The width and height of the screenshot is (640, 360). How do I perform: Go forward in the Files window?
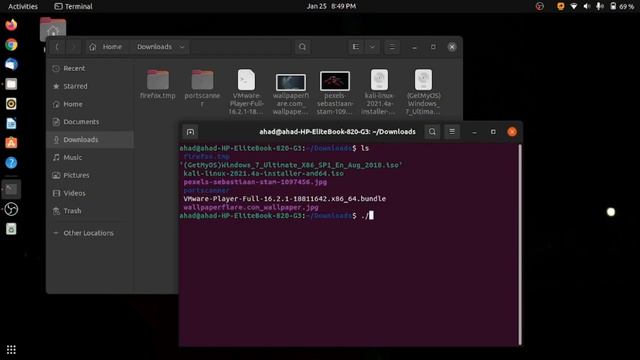tap(74, 47)
